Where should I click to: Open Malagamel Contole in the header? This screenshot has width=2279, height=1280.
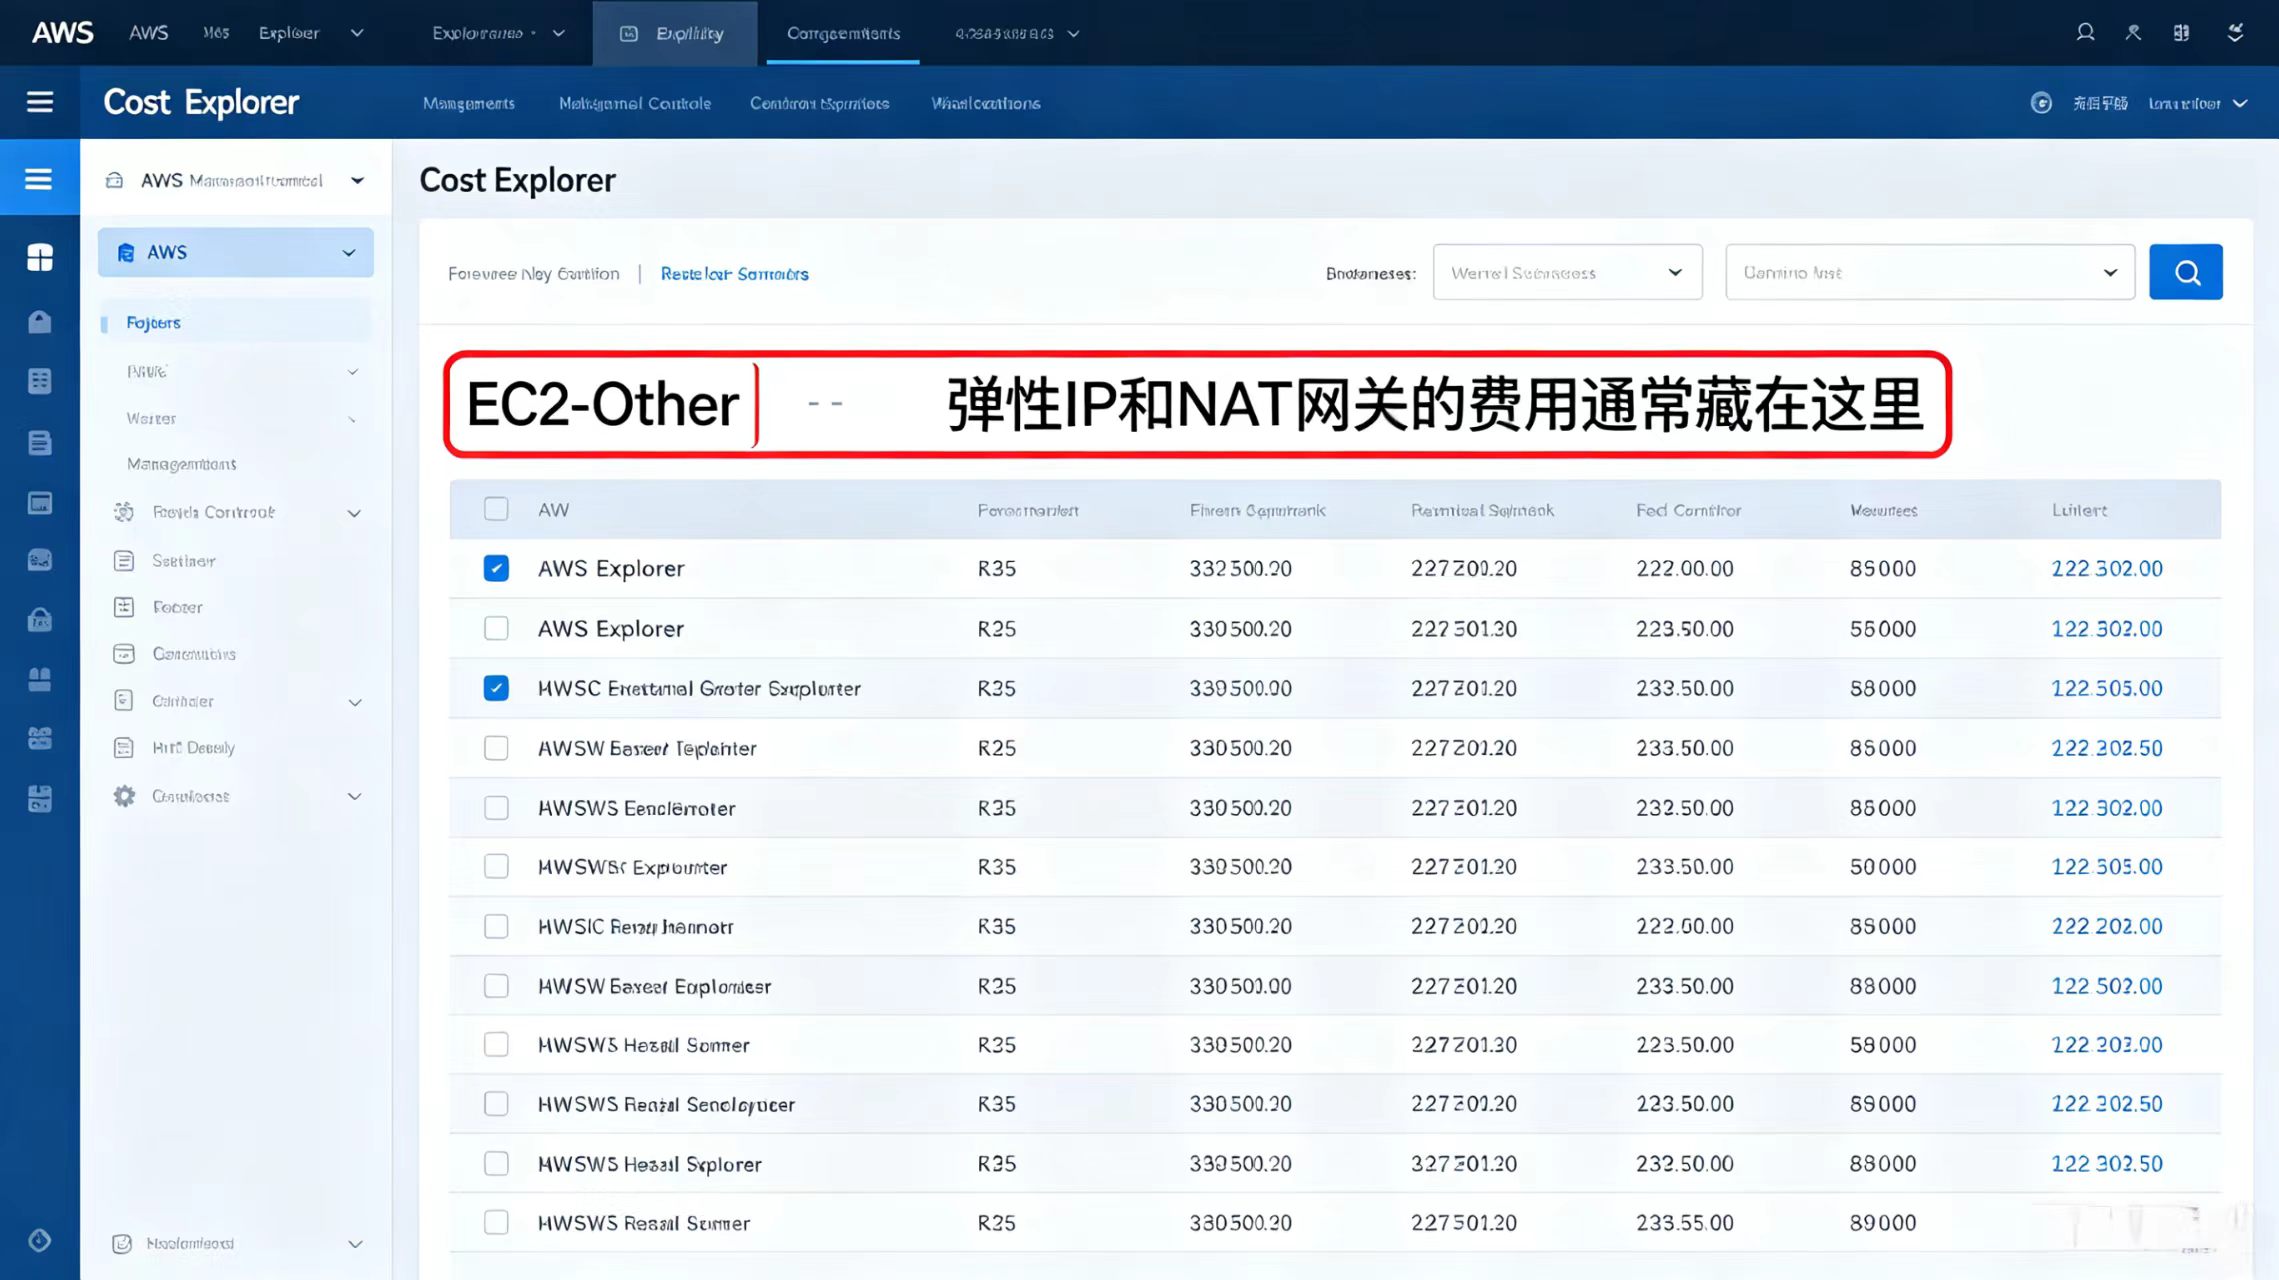[x=635, y=104]
